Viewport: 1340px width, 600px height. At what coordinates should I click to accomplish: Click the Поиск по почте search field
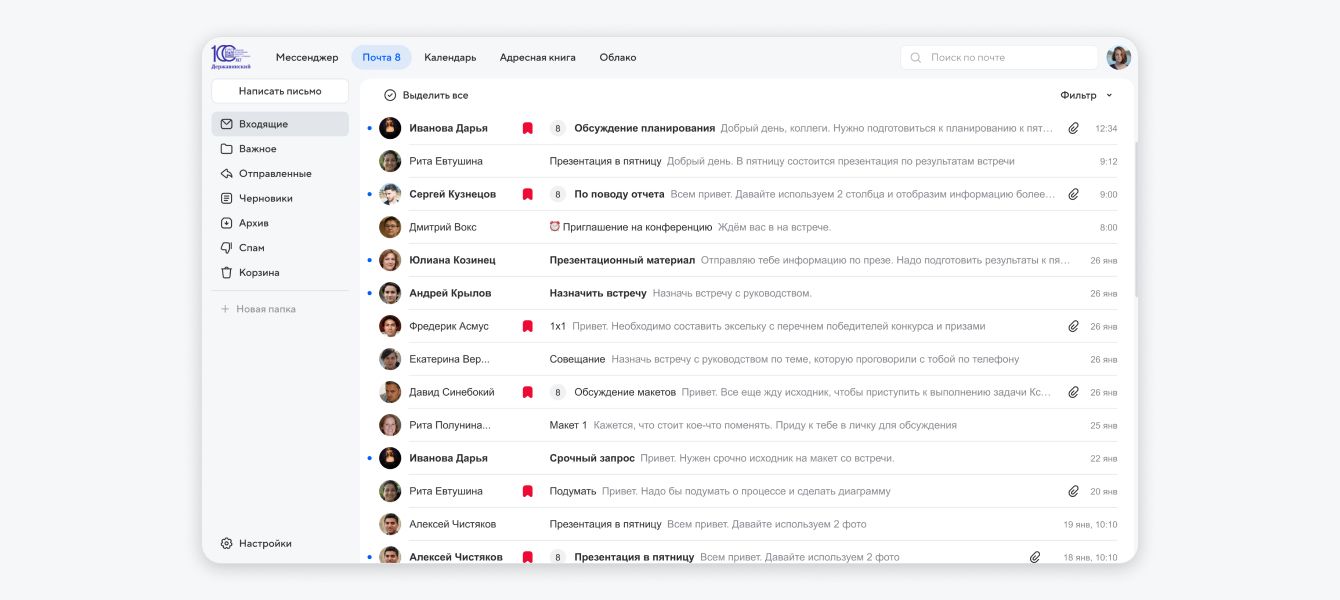(1000, 58)
